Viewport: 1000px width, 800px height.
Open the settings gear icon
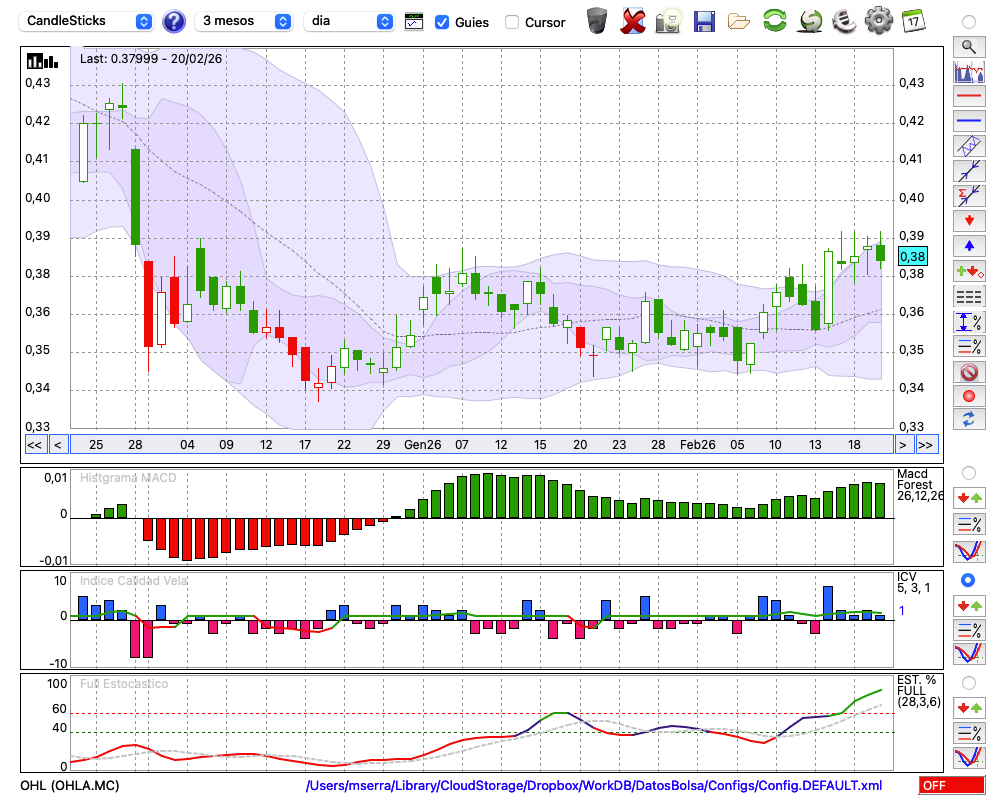click(x=878, y=20)
